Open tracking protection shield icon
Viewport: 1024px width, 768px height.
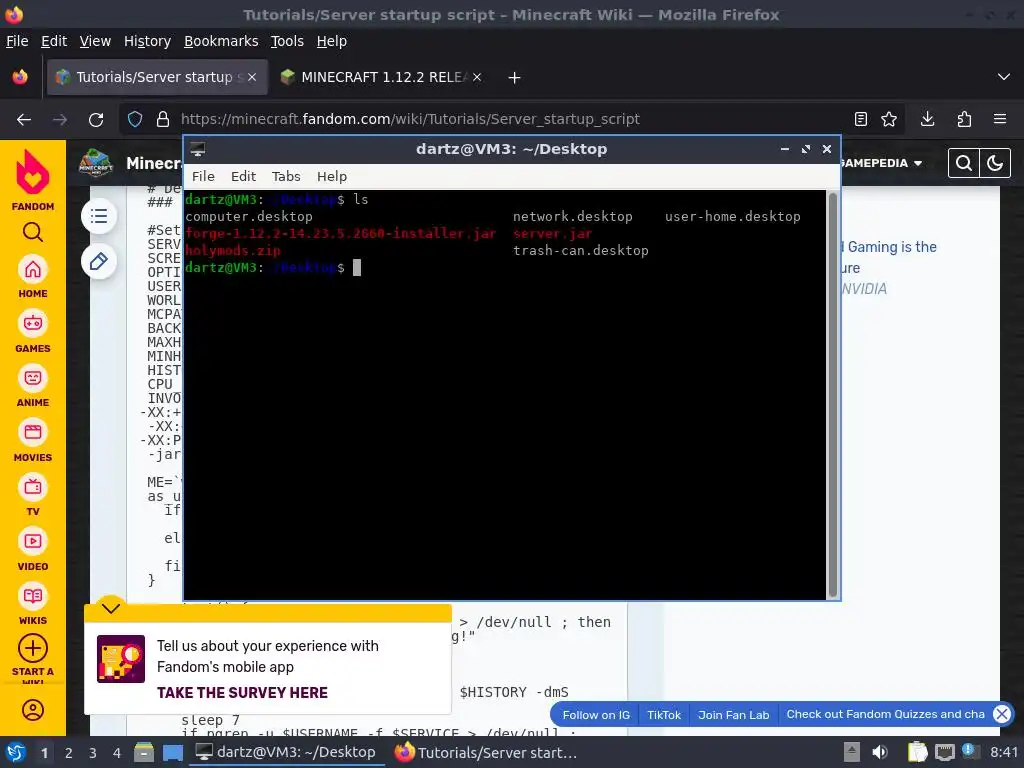135,120
